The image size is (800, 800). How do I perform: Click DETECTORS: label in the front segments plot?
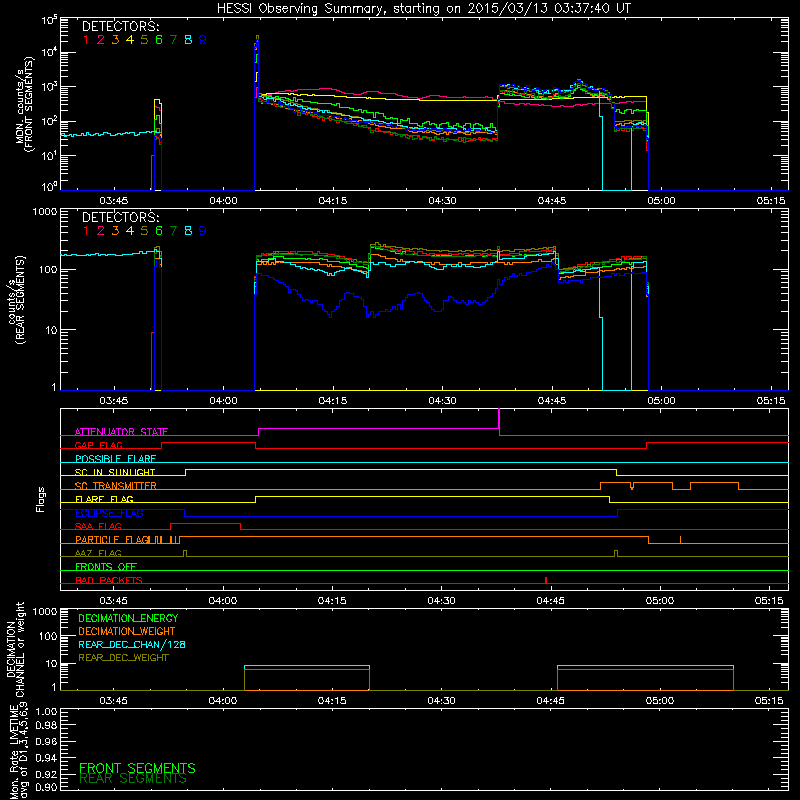pos(120,27)
